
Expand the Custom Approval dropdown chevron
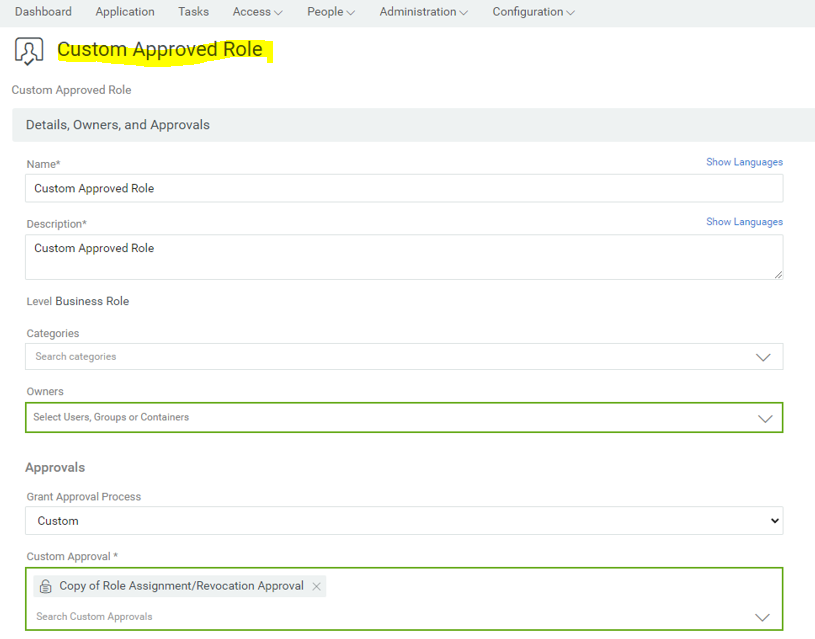click(x=762, y=617)
